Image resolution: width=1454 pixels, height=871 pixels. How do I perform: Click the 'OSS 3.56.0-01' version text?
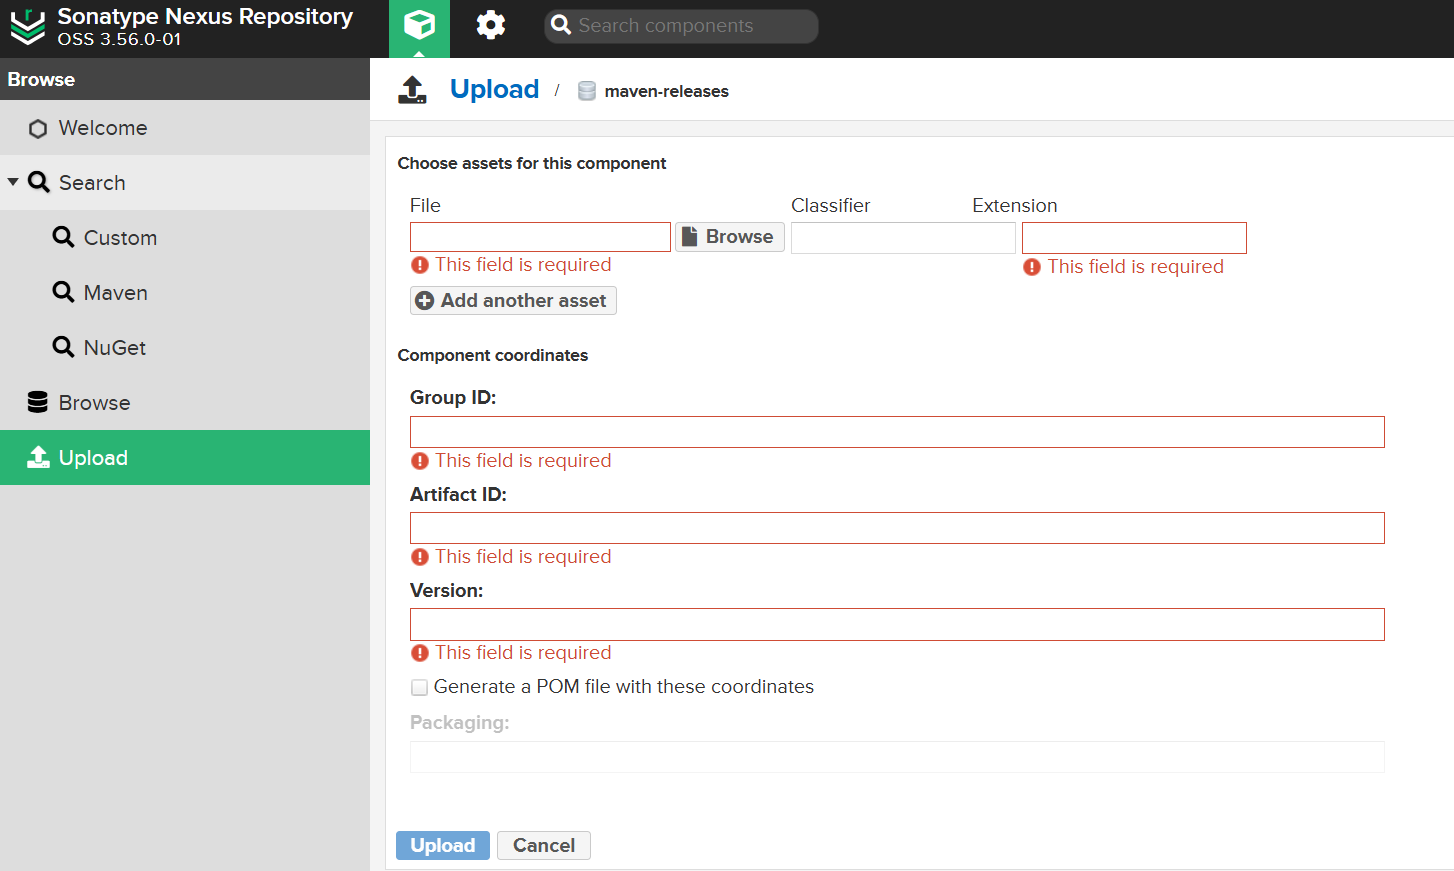(119, 40)
